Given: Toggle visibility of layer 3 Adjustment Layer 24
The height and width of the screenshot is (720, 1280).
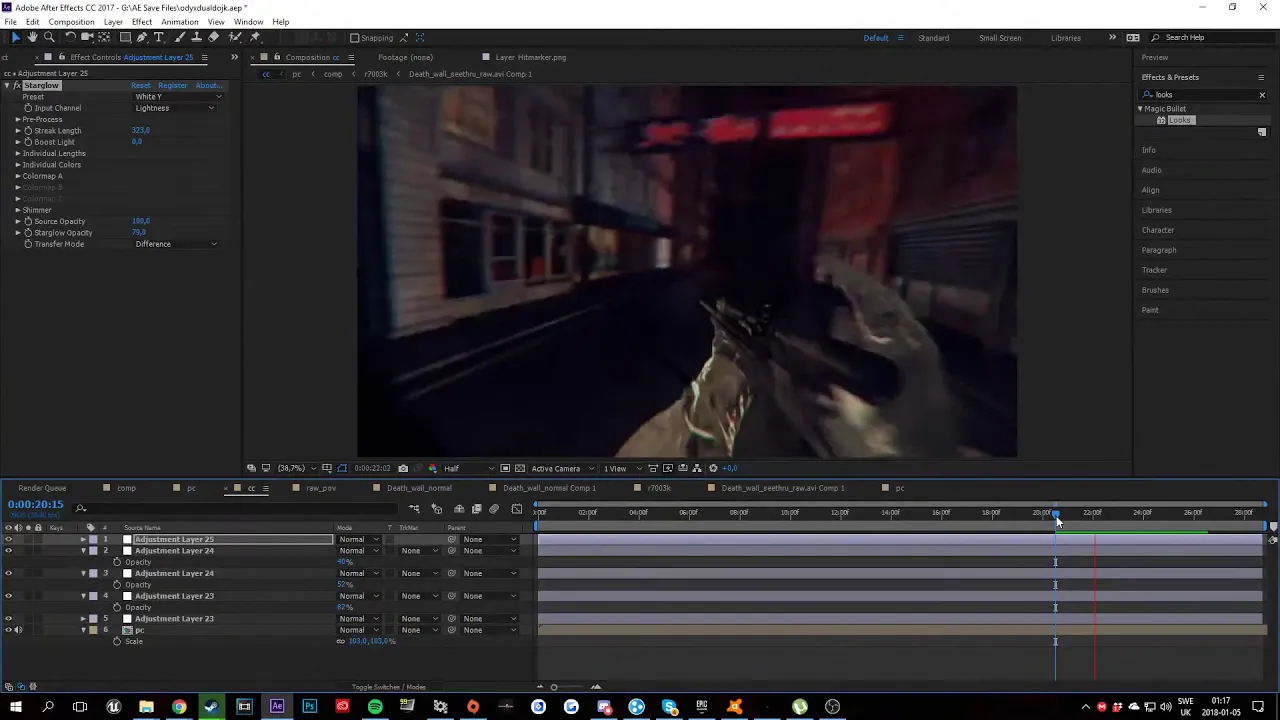Looking at the screenshot, I should [x=8, y=573].
